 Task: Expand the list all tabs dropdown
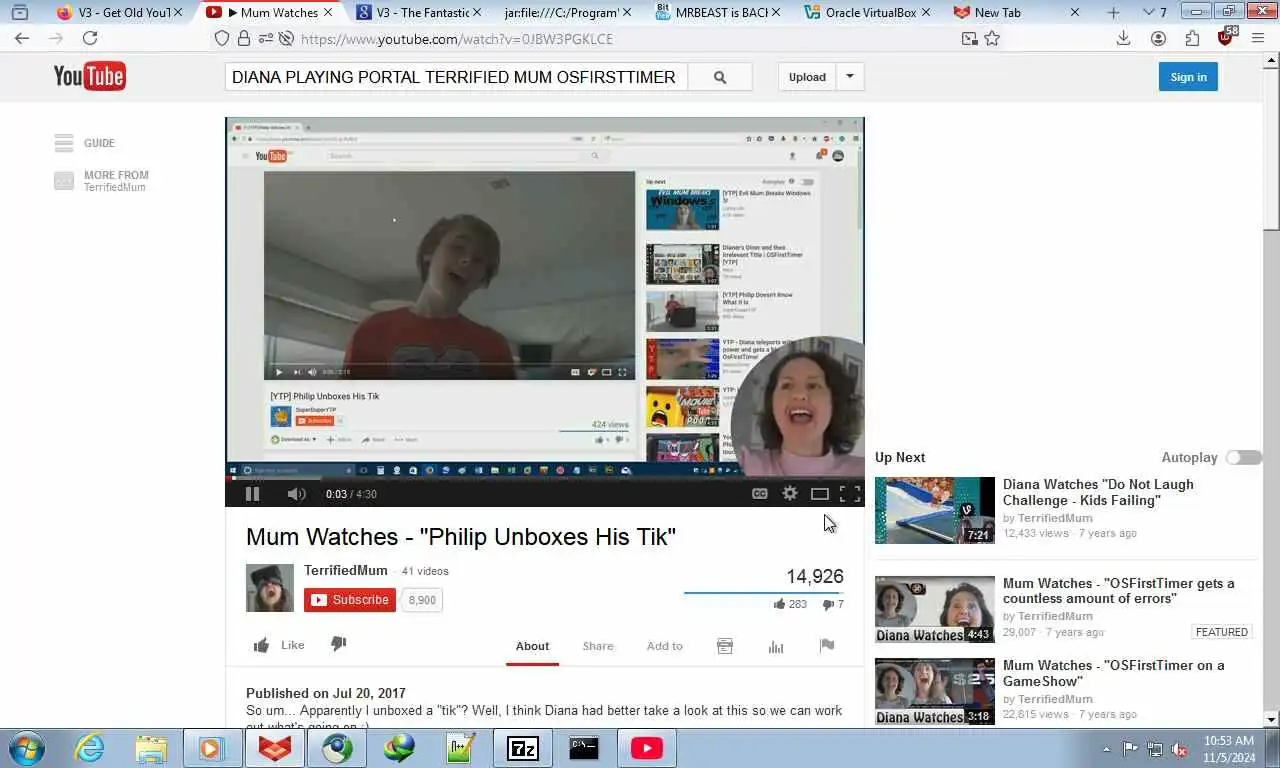1148,12
